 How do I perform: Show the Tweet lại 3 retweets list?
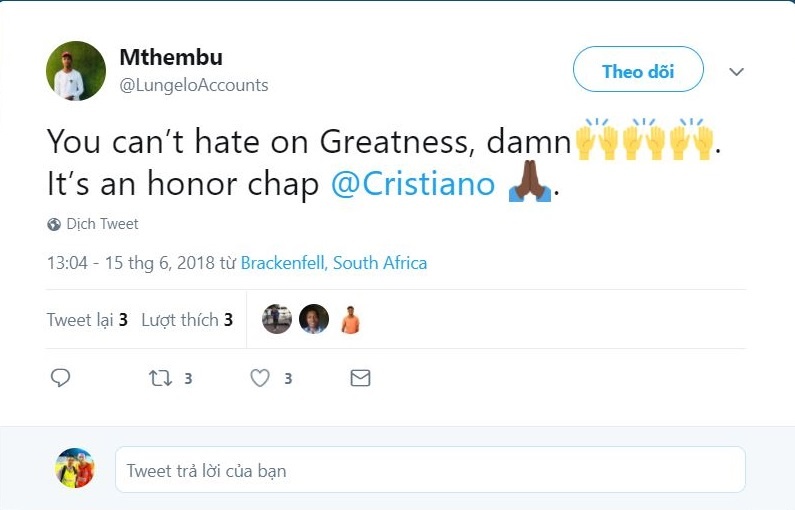87,320
